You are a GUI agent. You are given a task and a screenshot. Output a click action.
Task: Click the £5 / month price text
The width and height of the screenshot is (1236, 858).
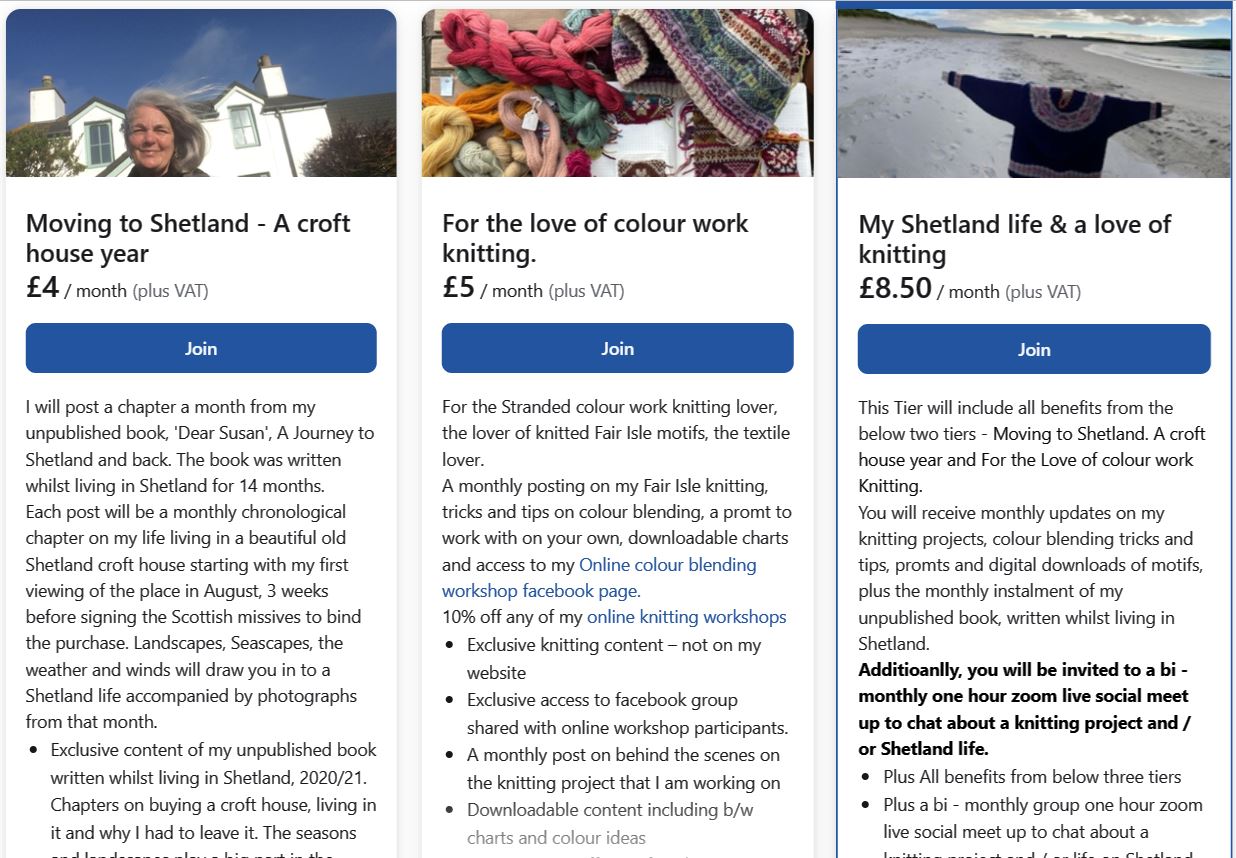click(x=533, y=289)
